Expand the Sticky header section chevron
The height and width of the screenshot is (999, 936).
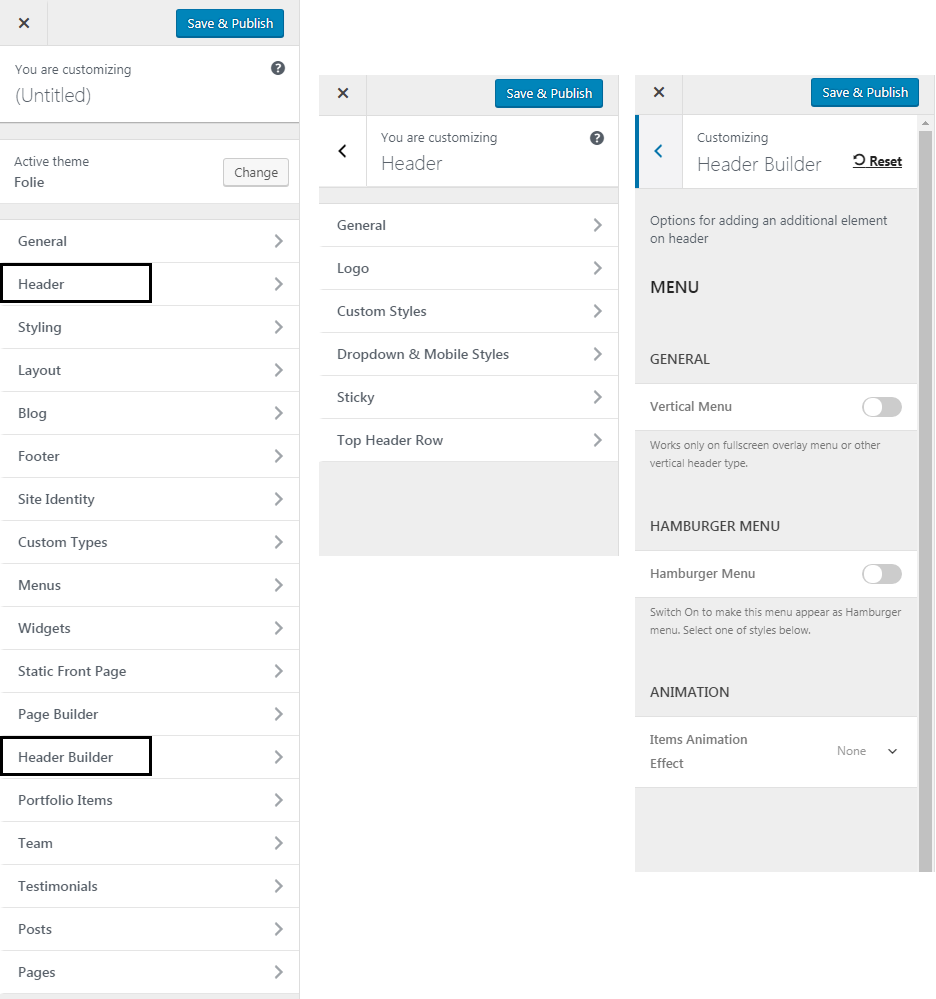coord(597,397)
